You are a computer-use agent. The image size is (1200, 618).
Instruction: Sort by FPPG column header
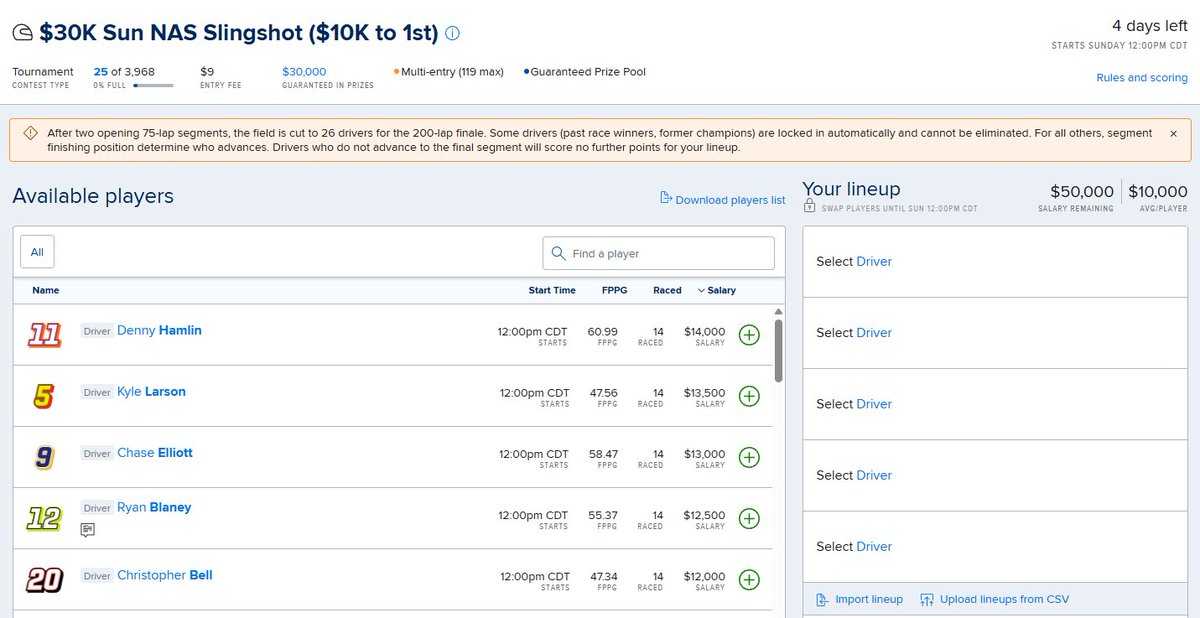coord(614,291)
